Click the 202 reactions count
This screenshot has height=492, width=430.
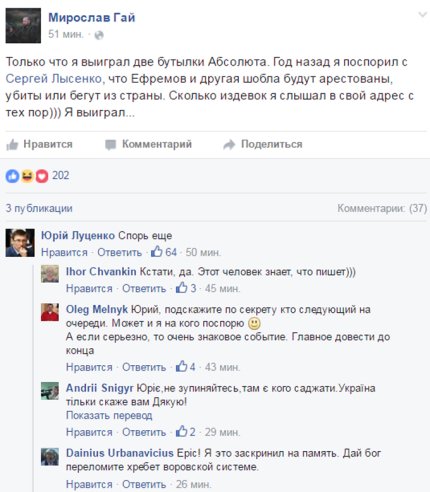[61, 175]
